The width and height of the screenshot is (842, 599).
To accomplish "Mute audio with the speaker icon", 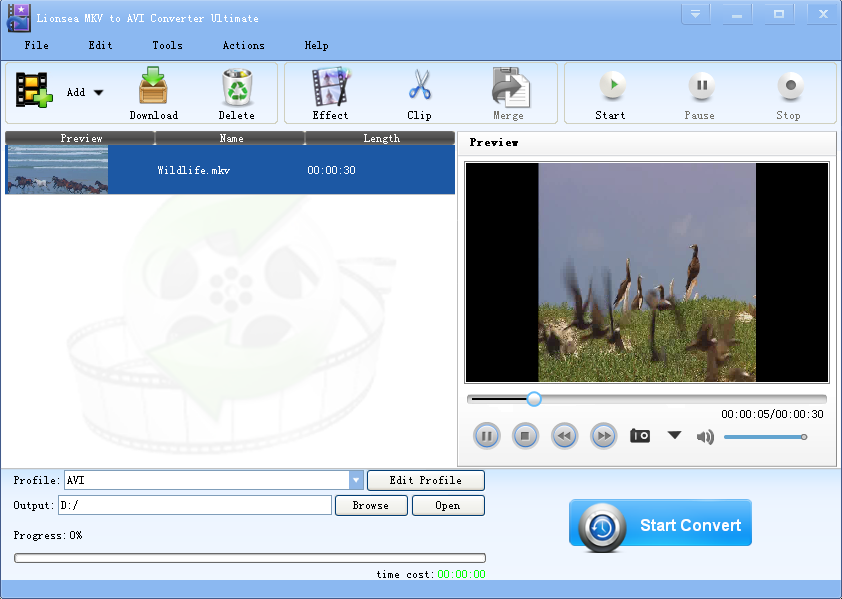I will (705, 436).
